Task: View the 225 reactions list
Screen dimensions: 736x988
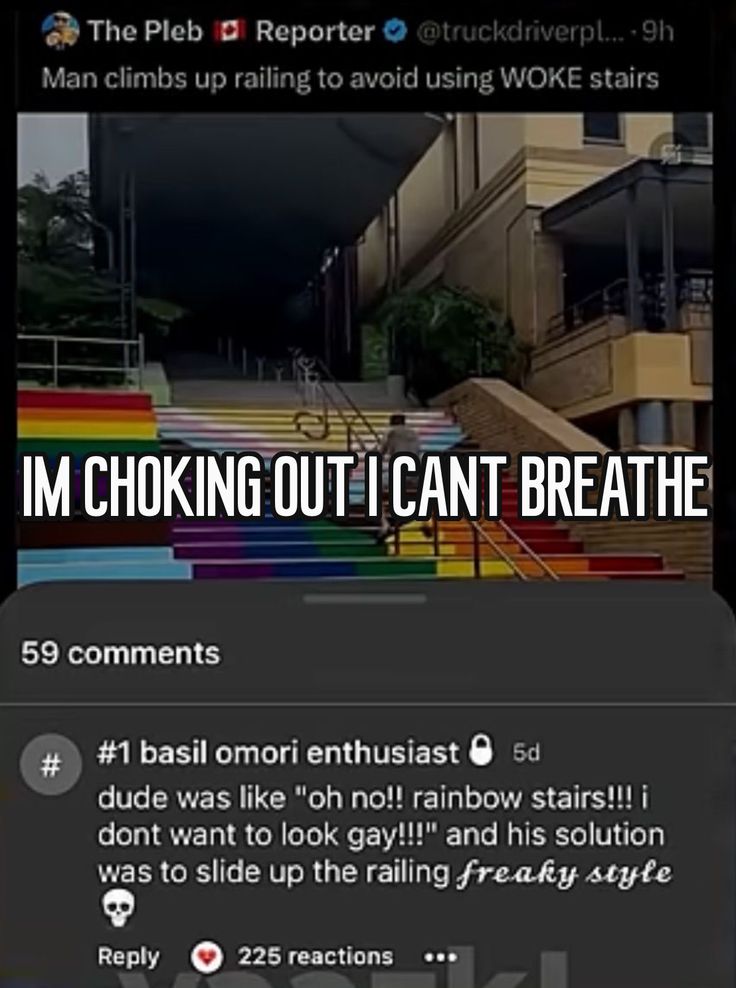Action: click(315, 956)
